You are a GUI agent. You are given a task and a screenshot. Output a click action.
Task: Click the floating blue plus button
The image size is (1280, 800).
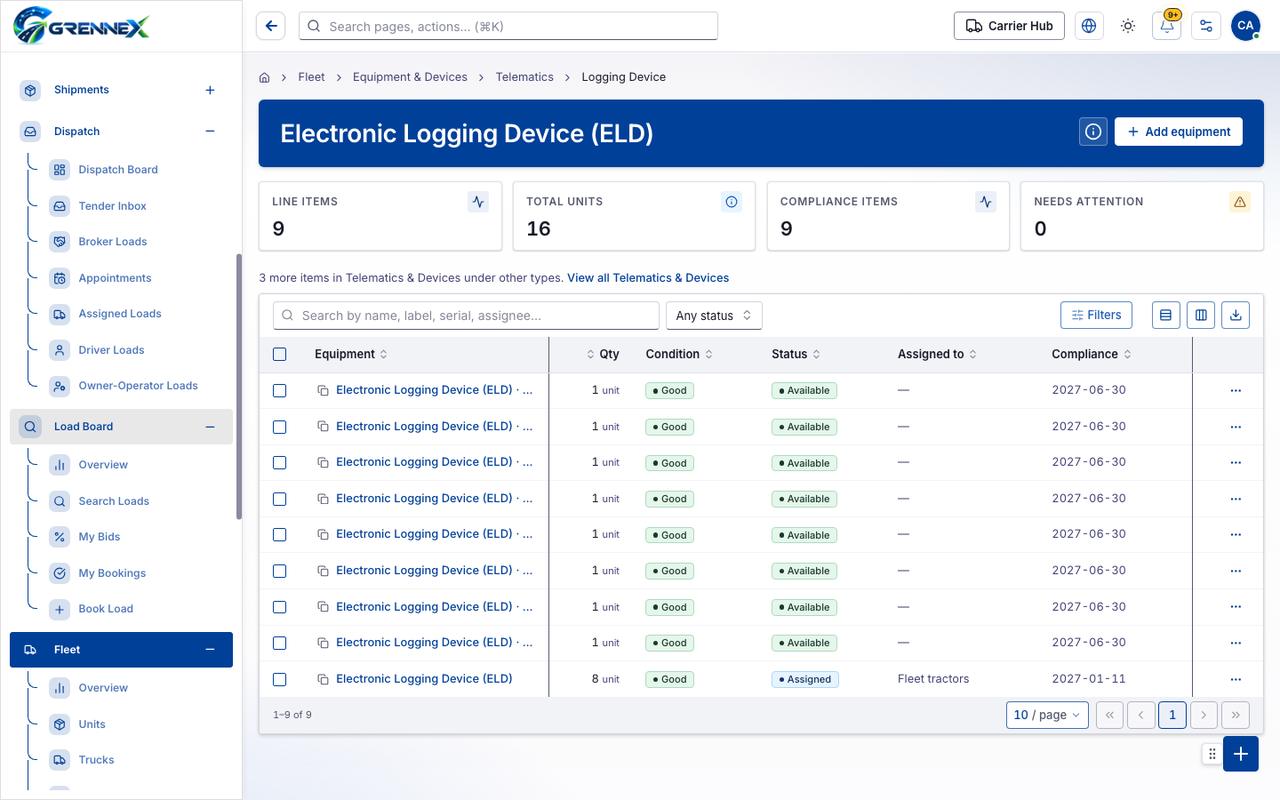click(x=1241, y=754)
